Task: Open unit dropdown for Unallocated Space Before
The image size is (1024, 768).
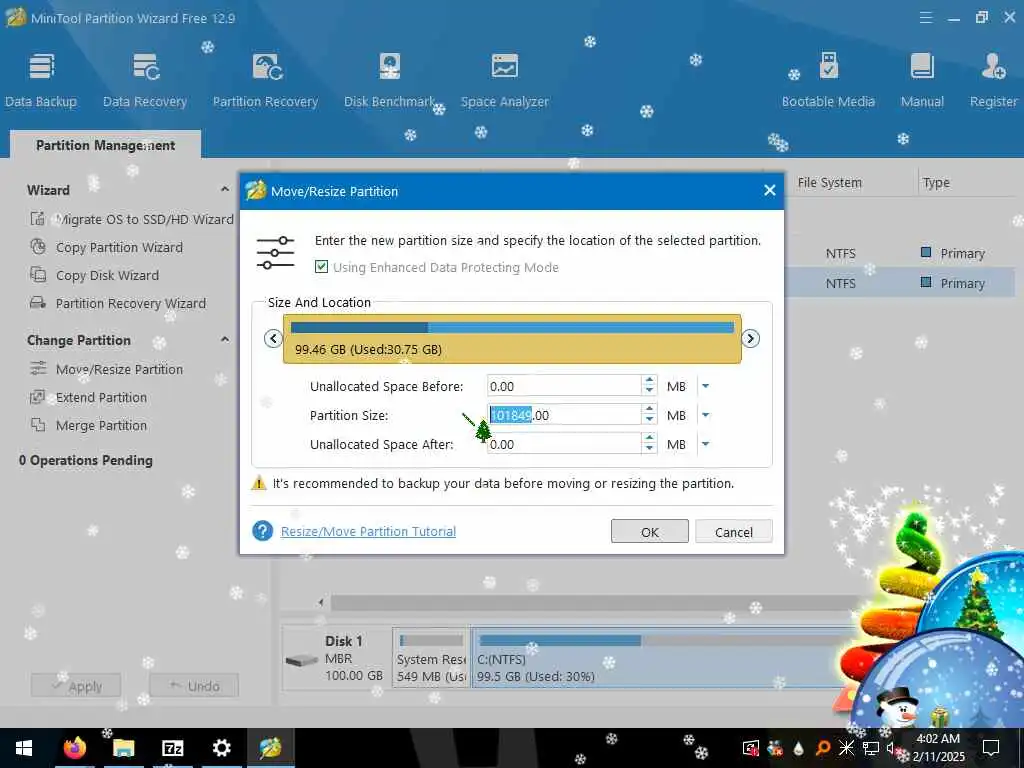Action: [705, 387]
